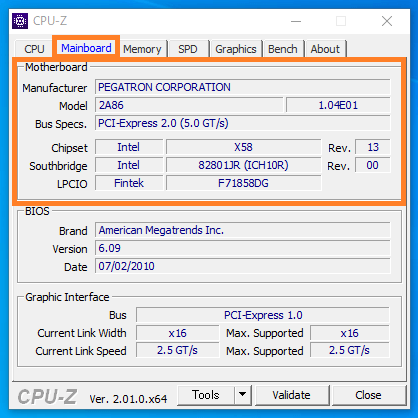Open the Memory tab
Viewport: 418px width, 418px height.
pos(142,49)
